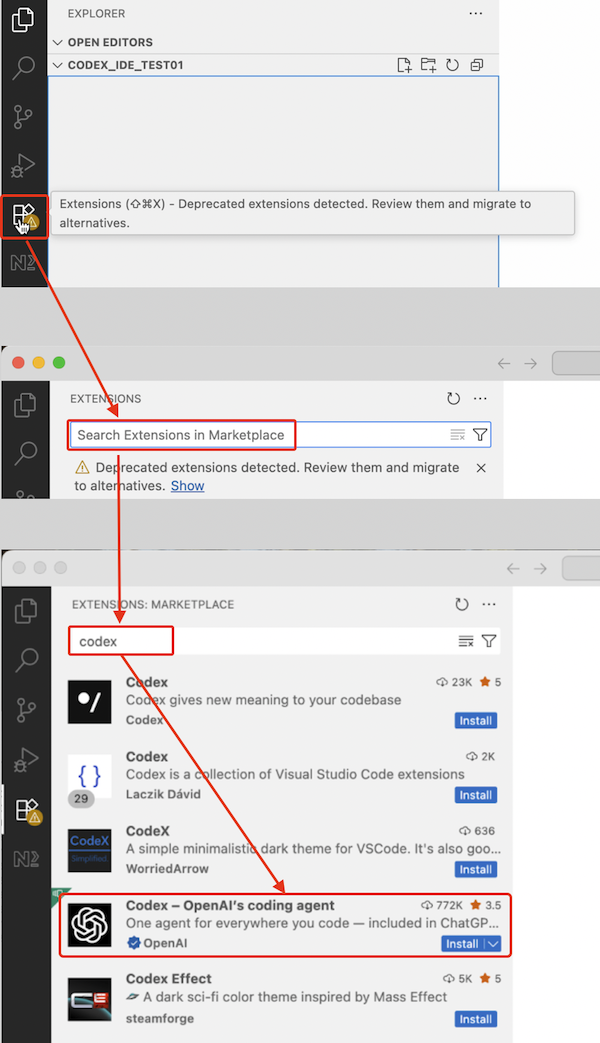Collapse all folders in CODEX_IDE_TEST01 header
Image resolution: width=600 pixels, height=1043 pixels.
[x=476, y=65]
